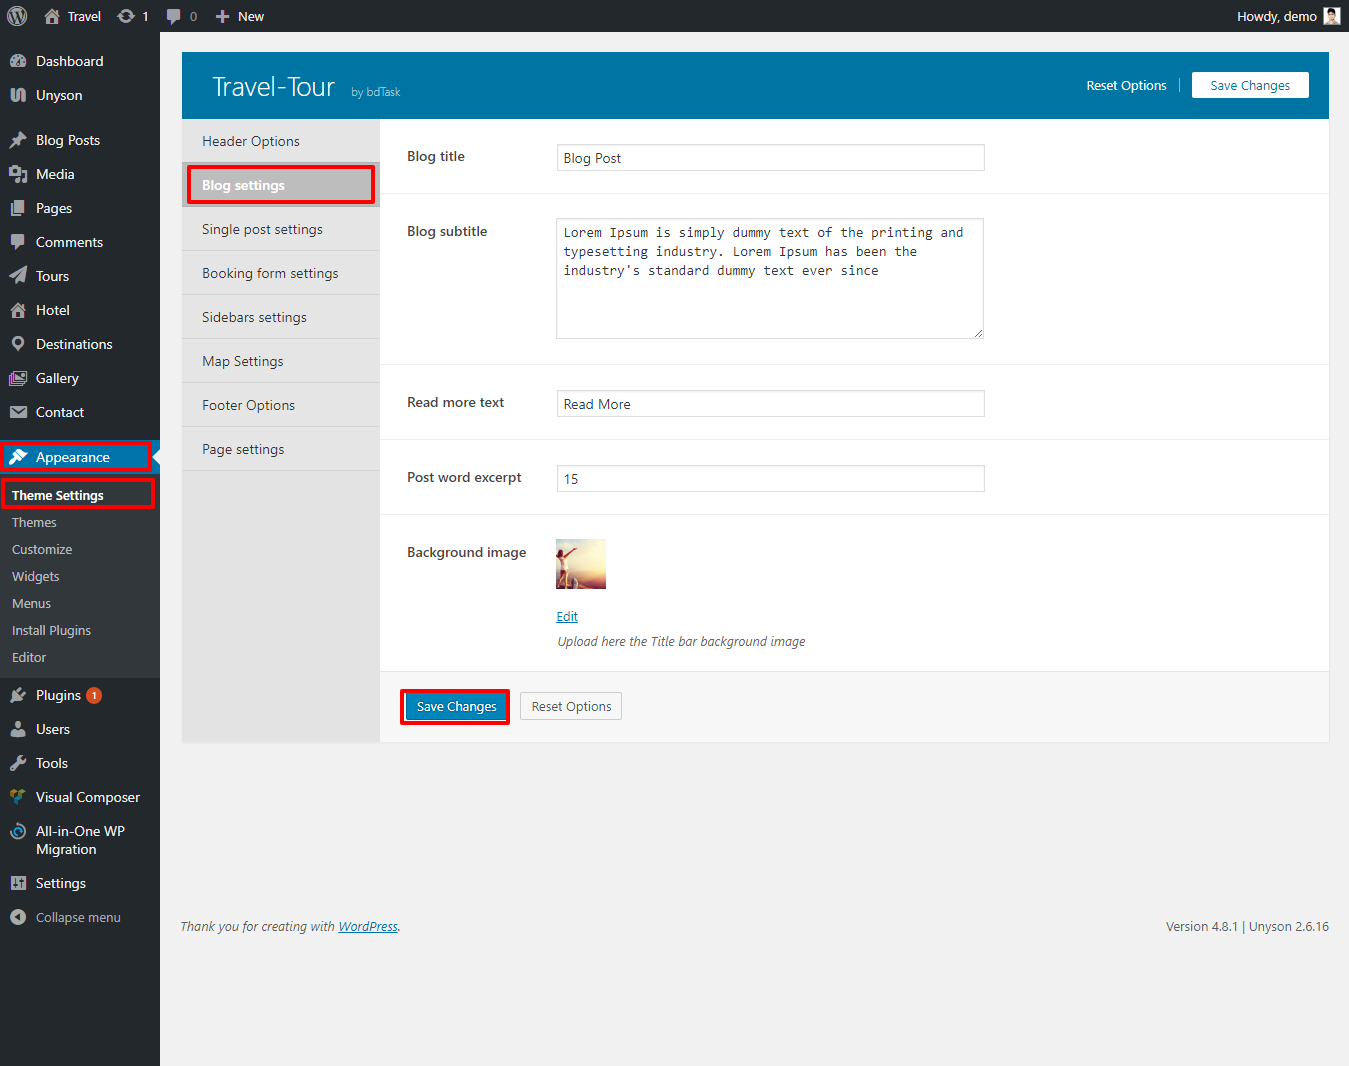Open Theme Settings submenu item
Image resolution: width=1349 pixels, height=1066 pixels.
[x=58, y=495]
